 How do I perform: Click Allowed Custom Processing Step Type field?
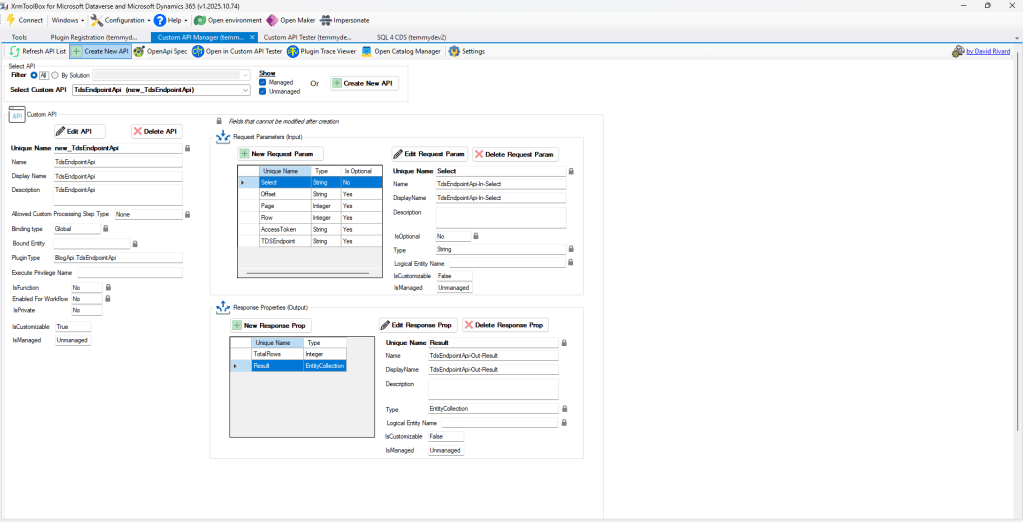pos(148,214)
